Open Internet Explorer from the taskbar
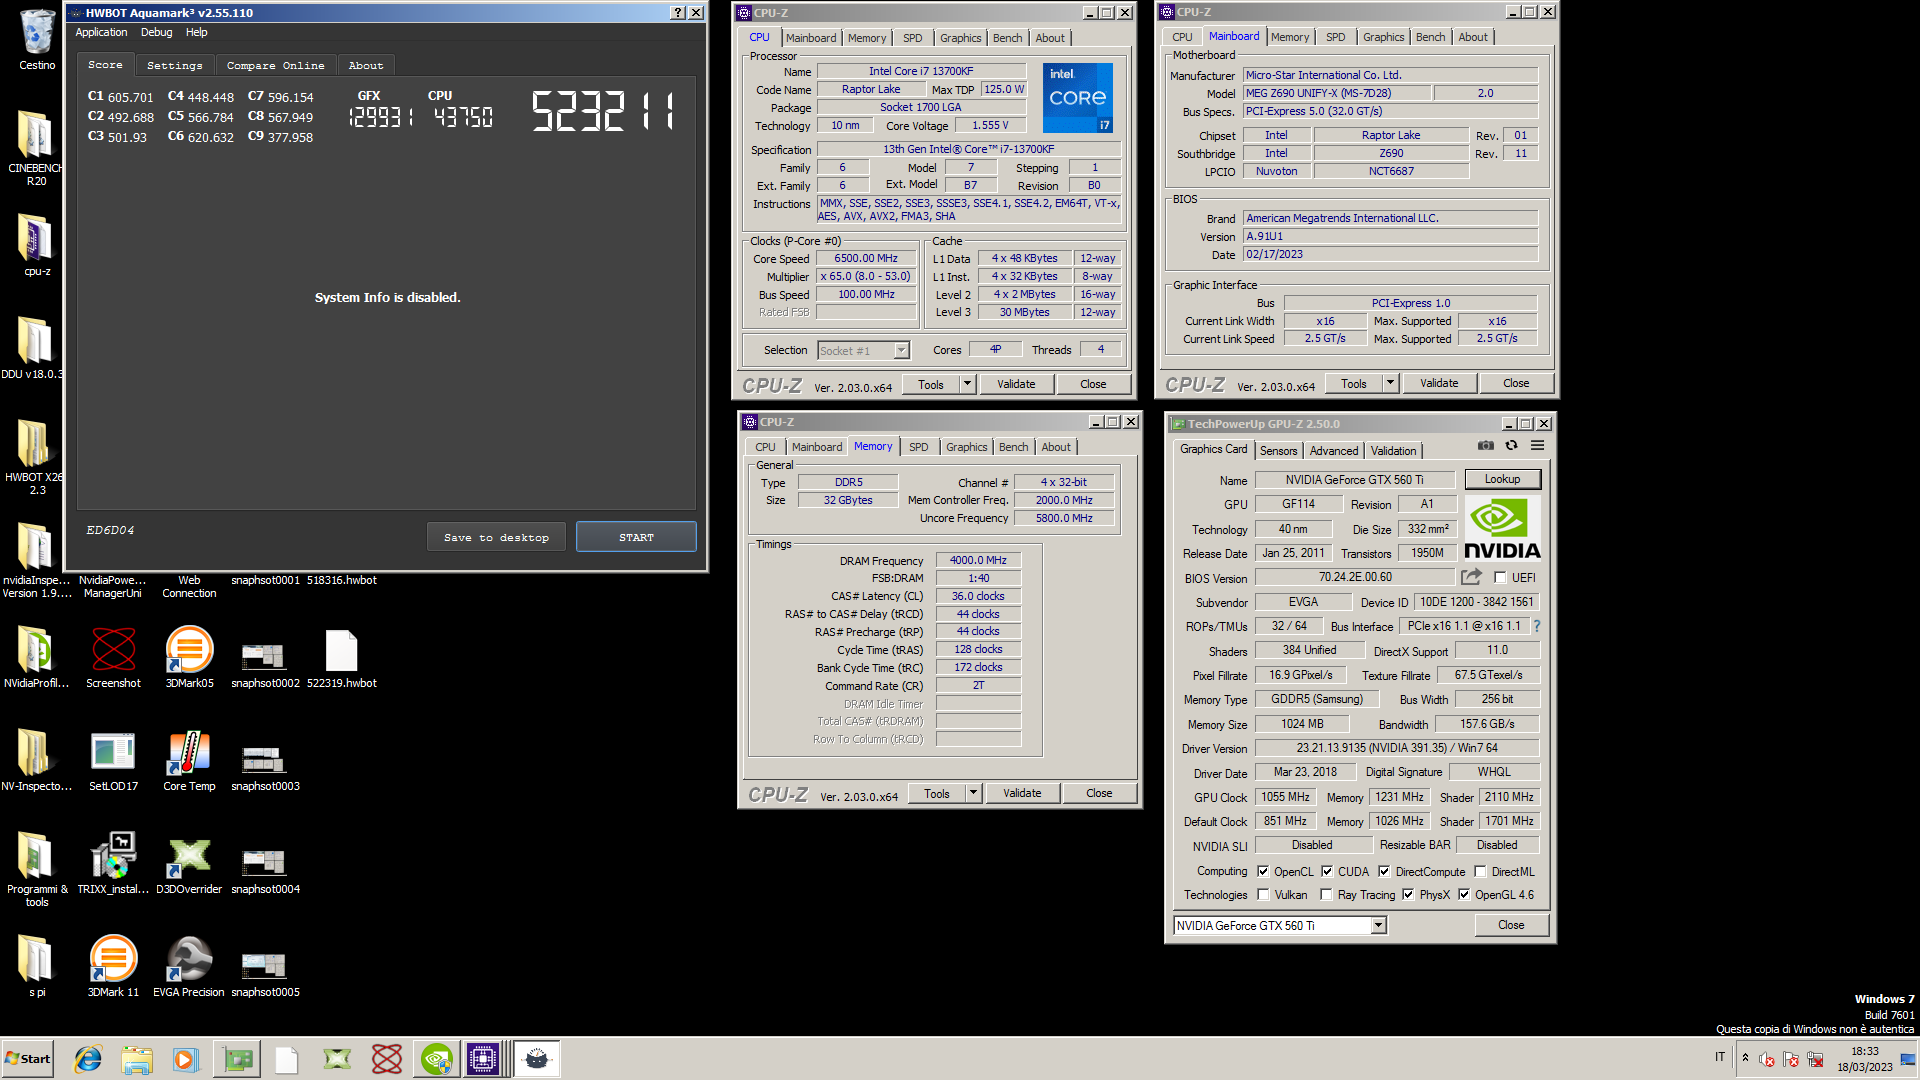The width and height of the screenshot is (1920, 1080). tap(88, 1059)
